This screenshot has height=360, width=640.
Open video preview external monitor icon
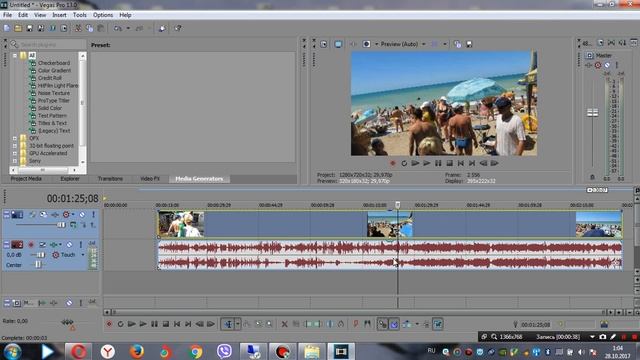click(x=338, y=44)
